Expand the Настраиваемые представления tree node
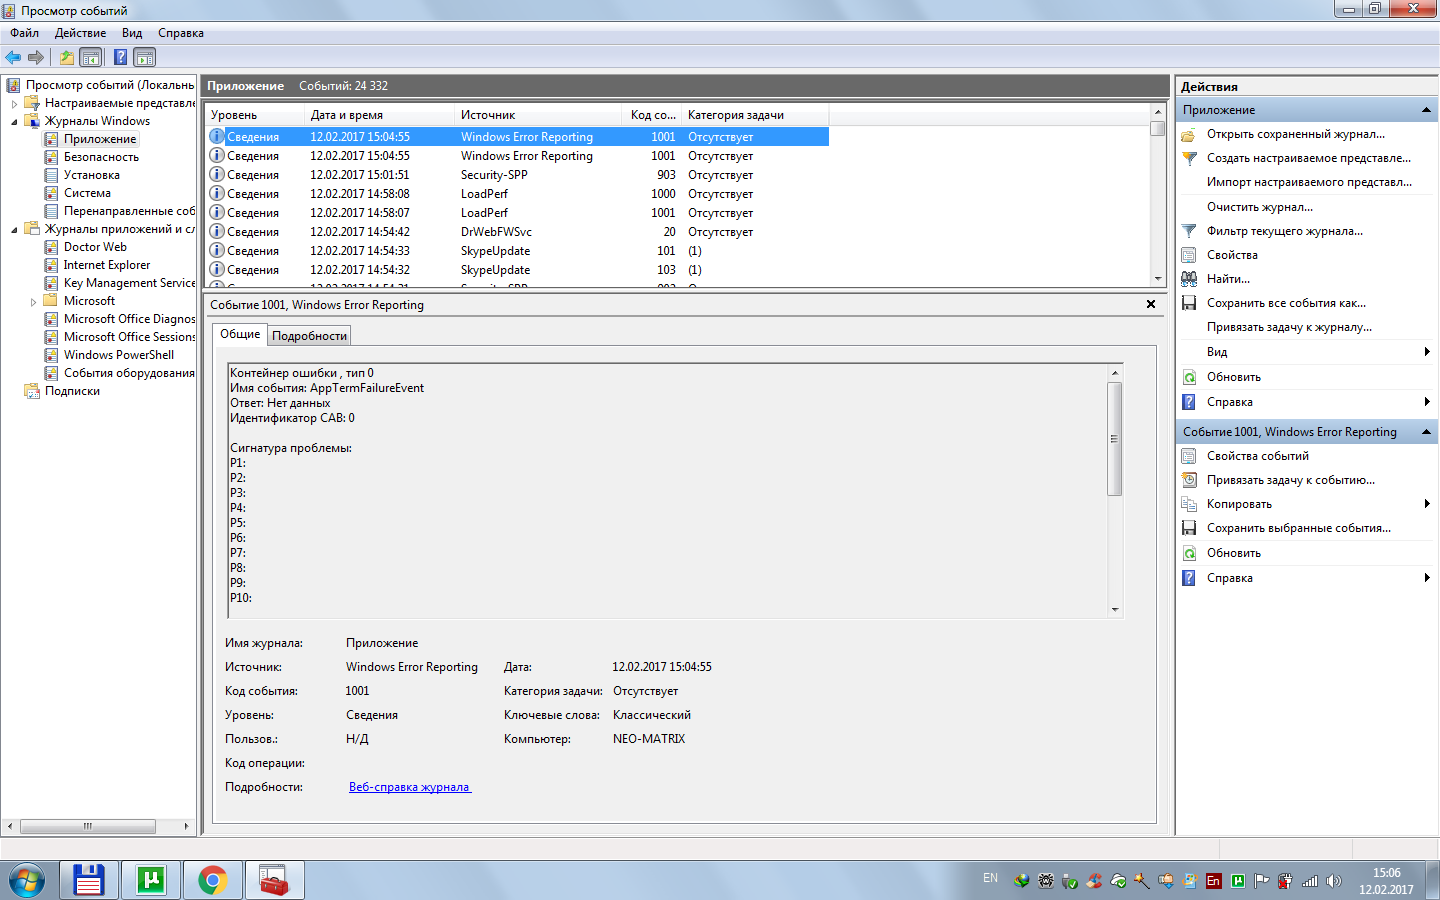Image resolution: width=1440 pixels, height=900 pixels. click(14, 103)
